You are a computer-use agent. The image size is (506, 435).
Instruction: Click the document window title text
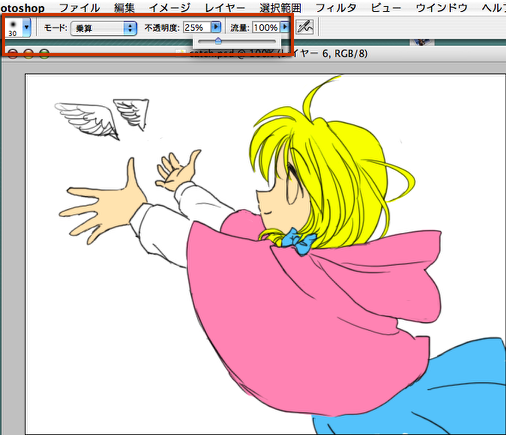tap(278, 53)
